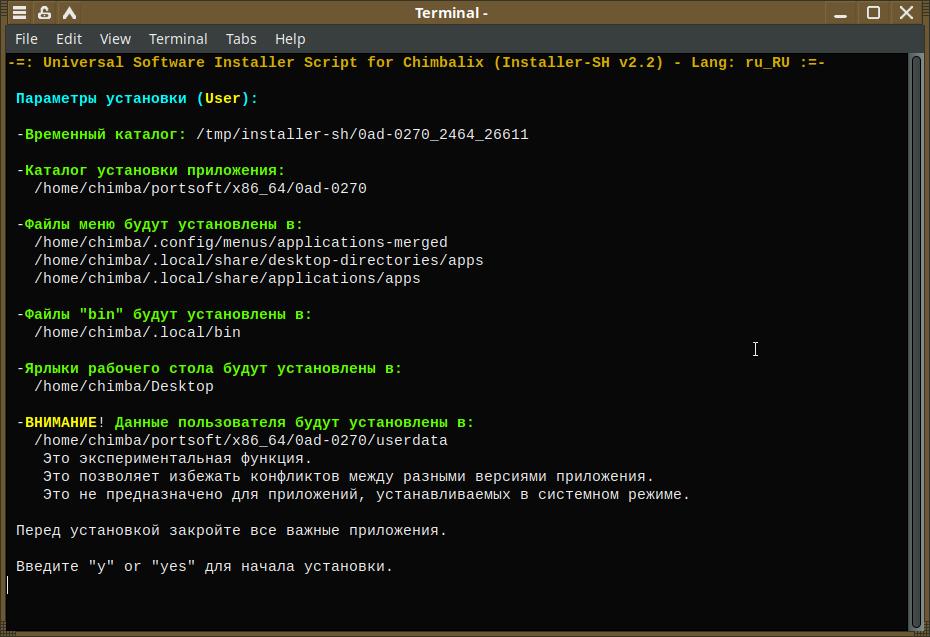Viewport: 930px width, 637px height.
Task: Click the /tmp/installer-sh temporary directory path
Action: pos(362,134)
